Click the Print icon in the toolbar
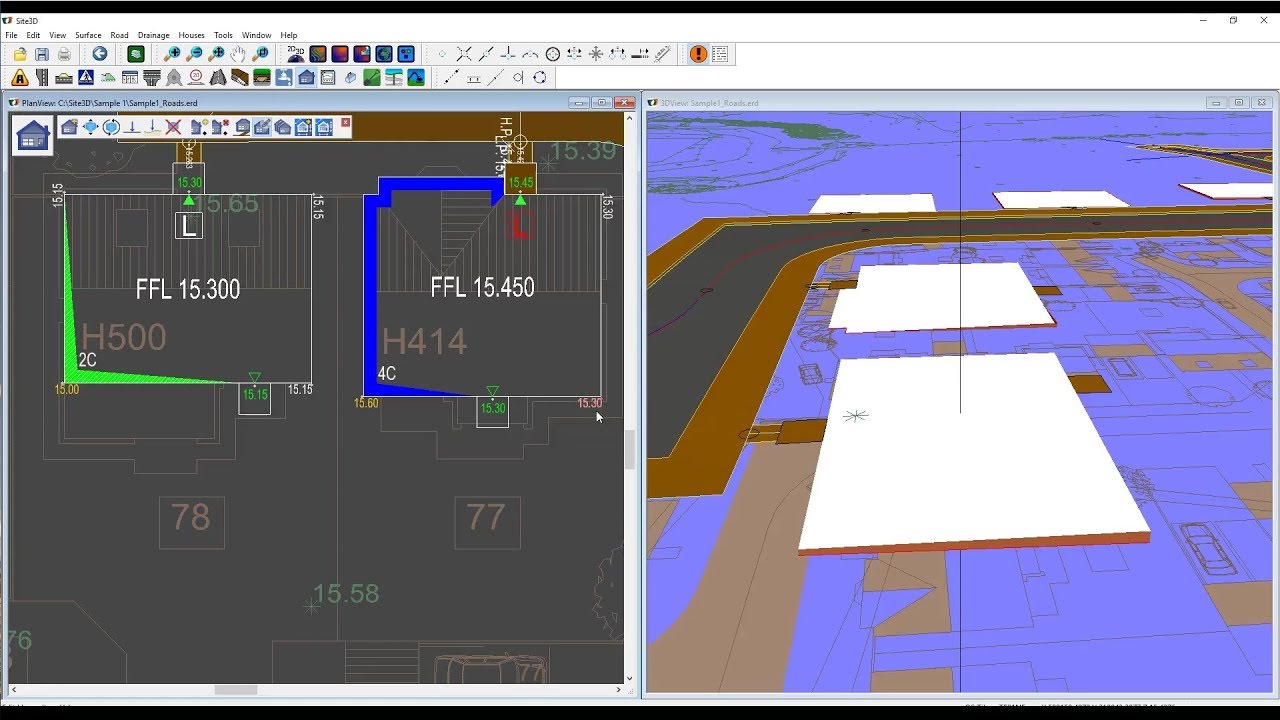Viewport: 1280px width, 720px height. click(64, 54)
